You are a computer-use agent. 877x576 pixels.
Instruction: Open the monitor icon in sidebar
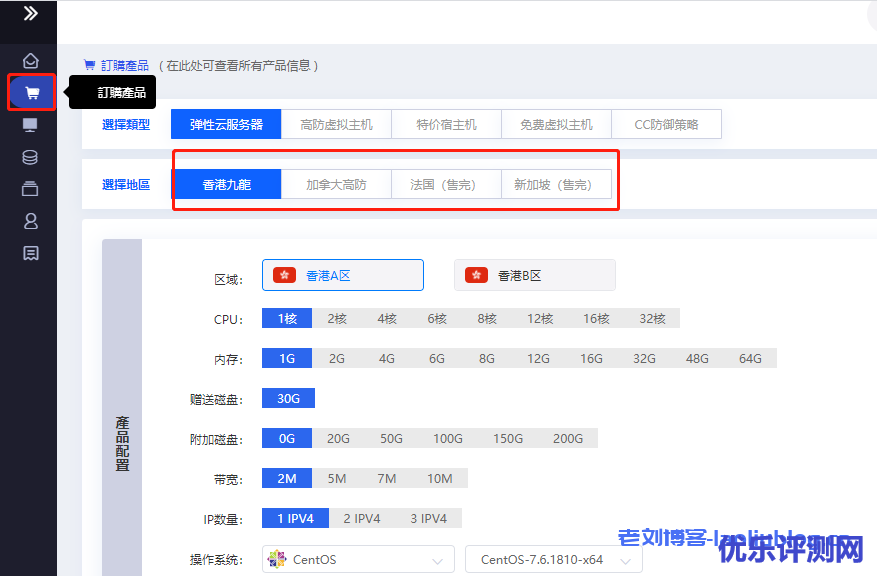(x=30, y=125)
